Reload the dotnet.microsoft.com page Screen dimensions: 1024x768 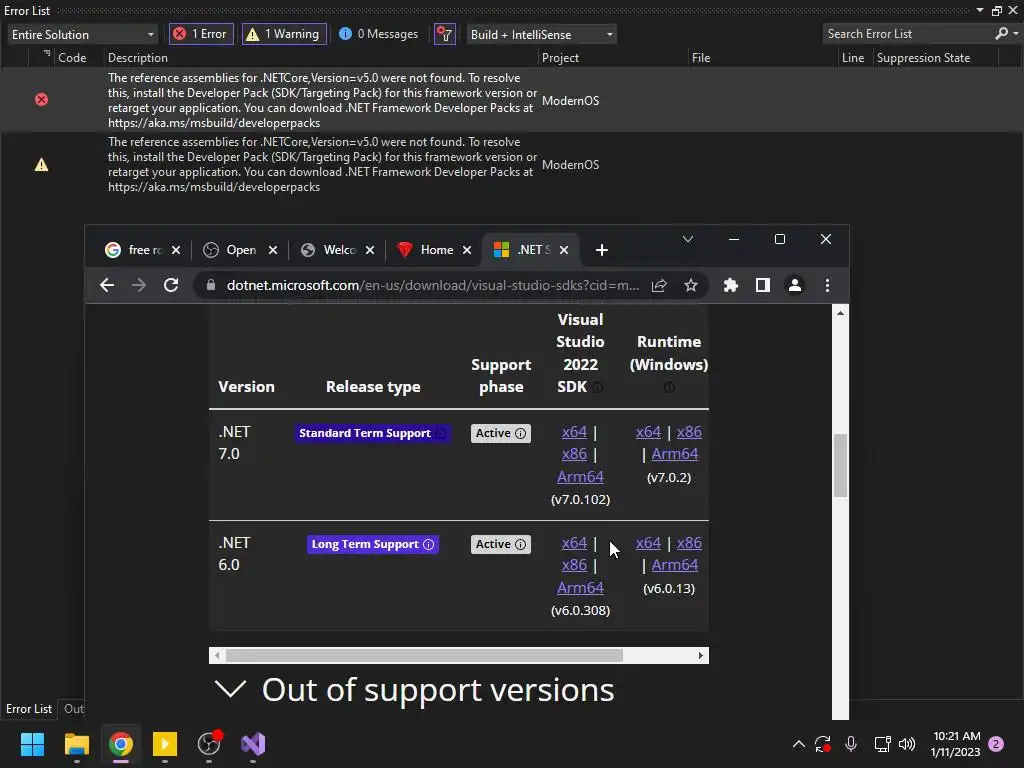click(x=171, y=285)
